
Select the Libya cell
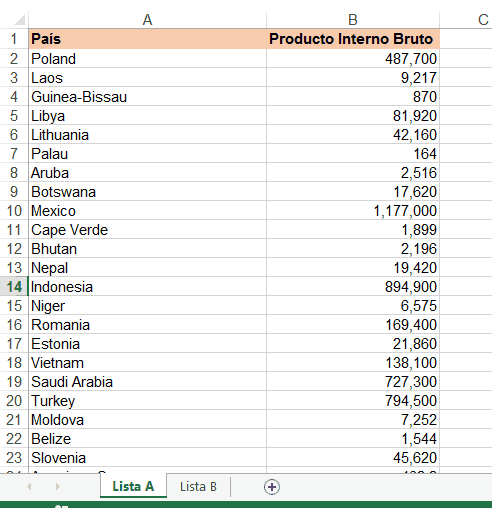tap(147, 116)
